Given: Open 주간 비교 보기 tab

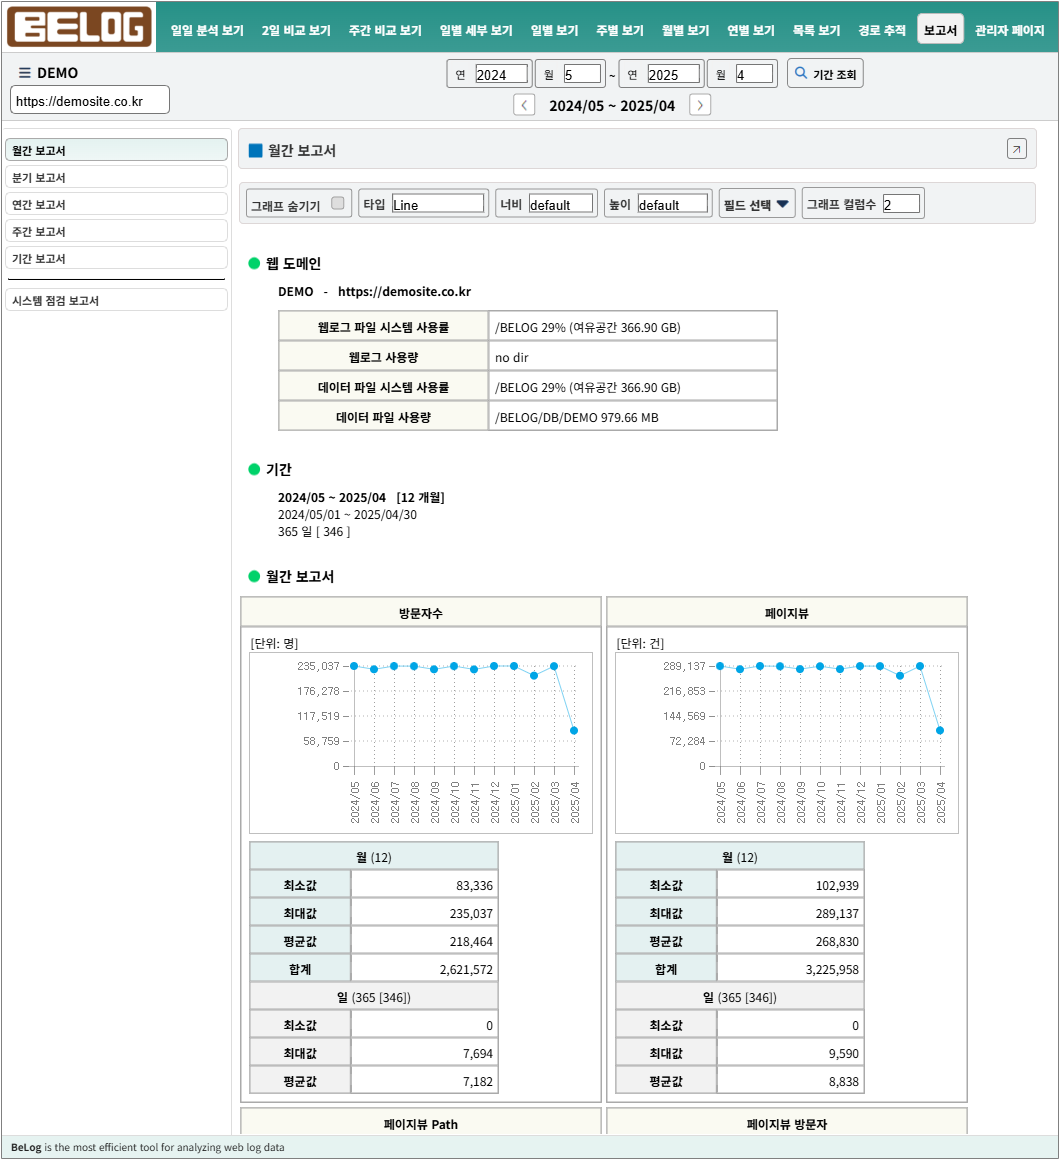Looking at the screenshot, I should 385,30.
